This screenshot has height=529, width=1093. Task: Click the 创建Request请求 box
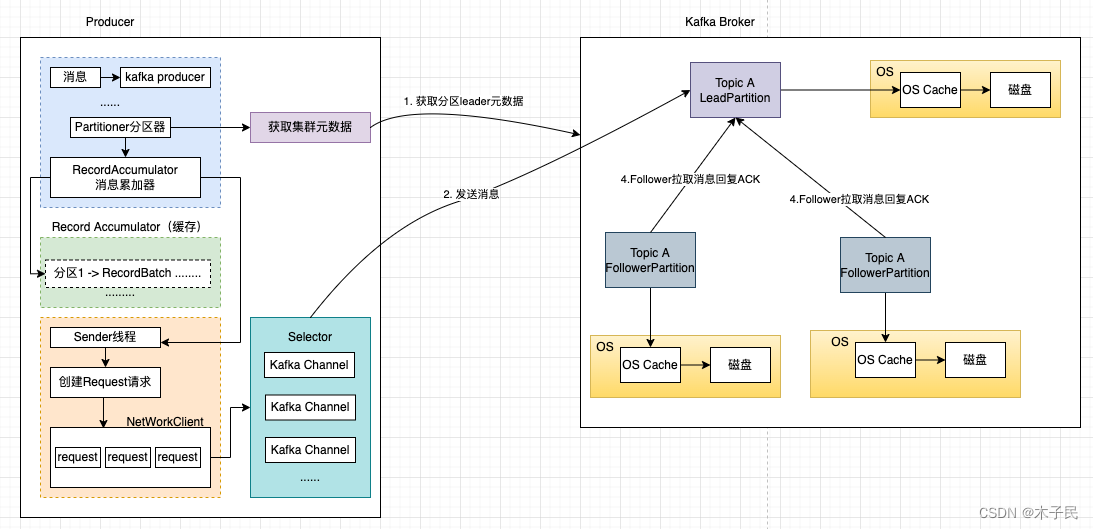pyautogui.click(x=105, y=383)
